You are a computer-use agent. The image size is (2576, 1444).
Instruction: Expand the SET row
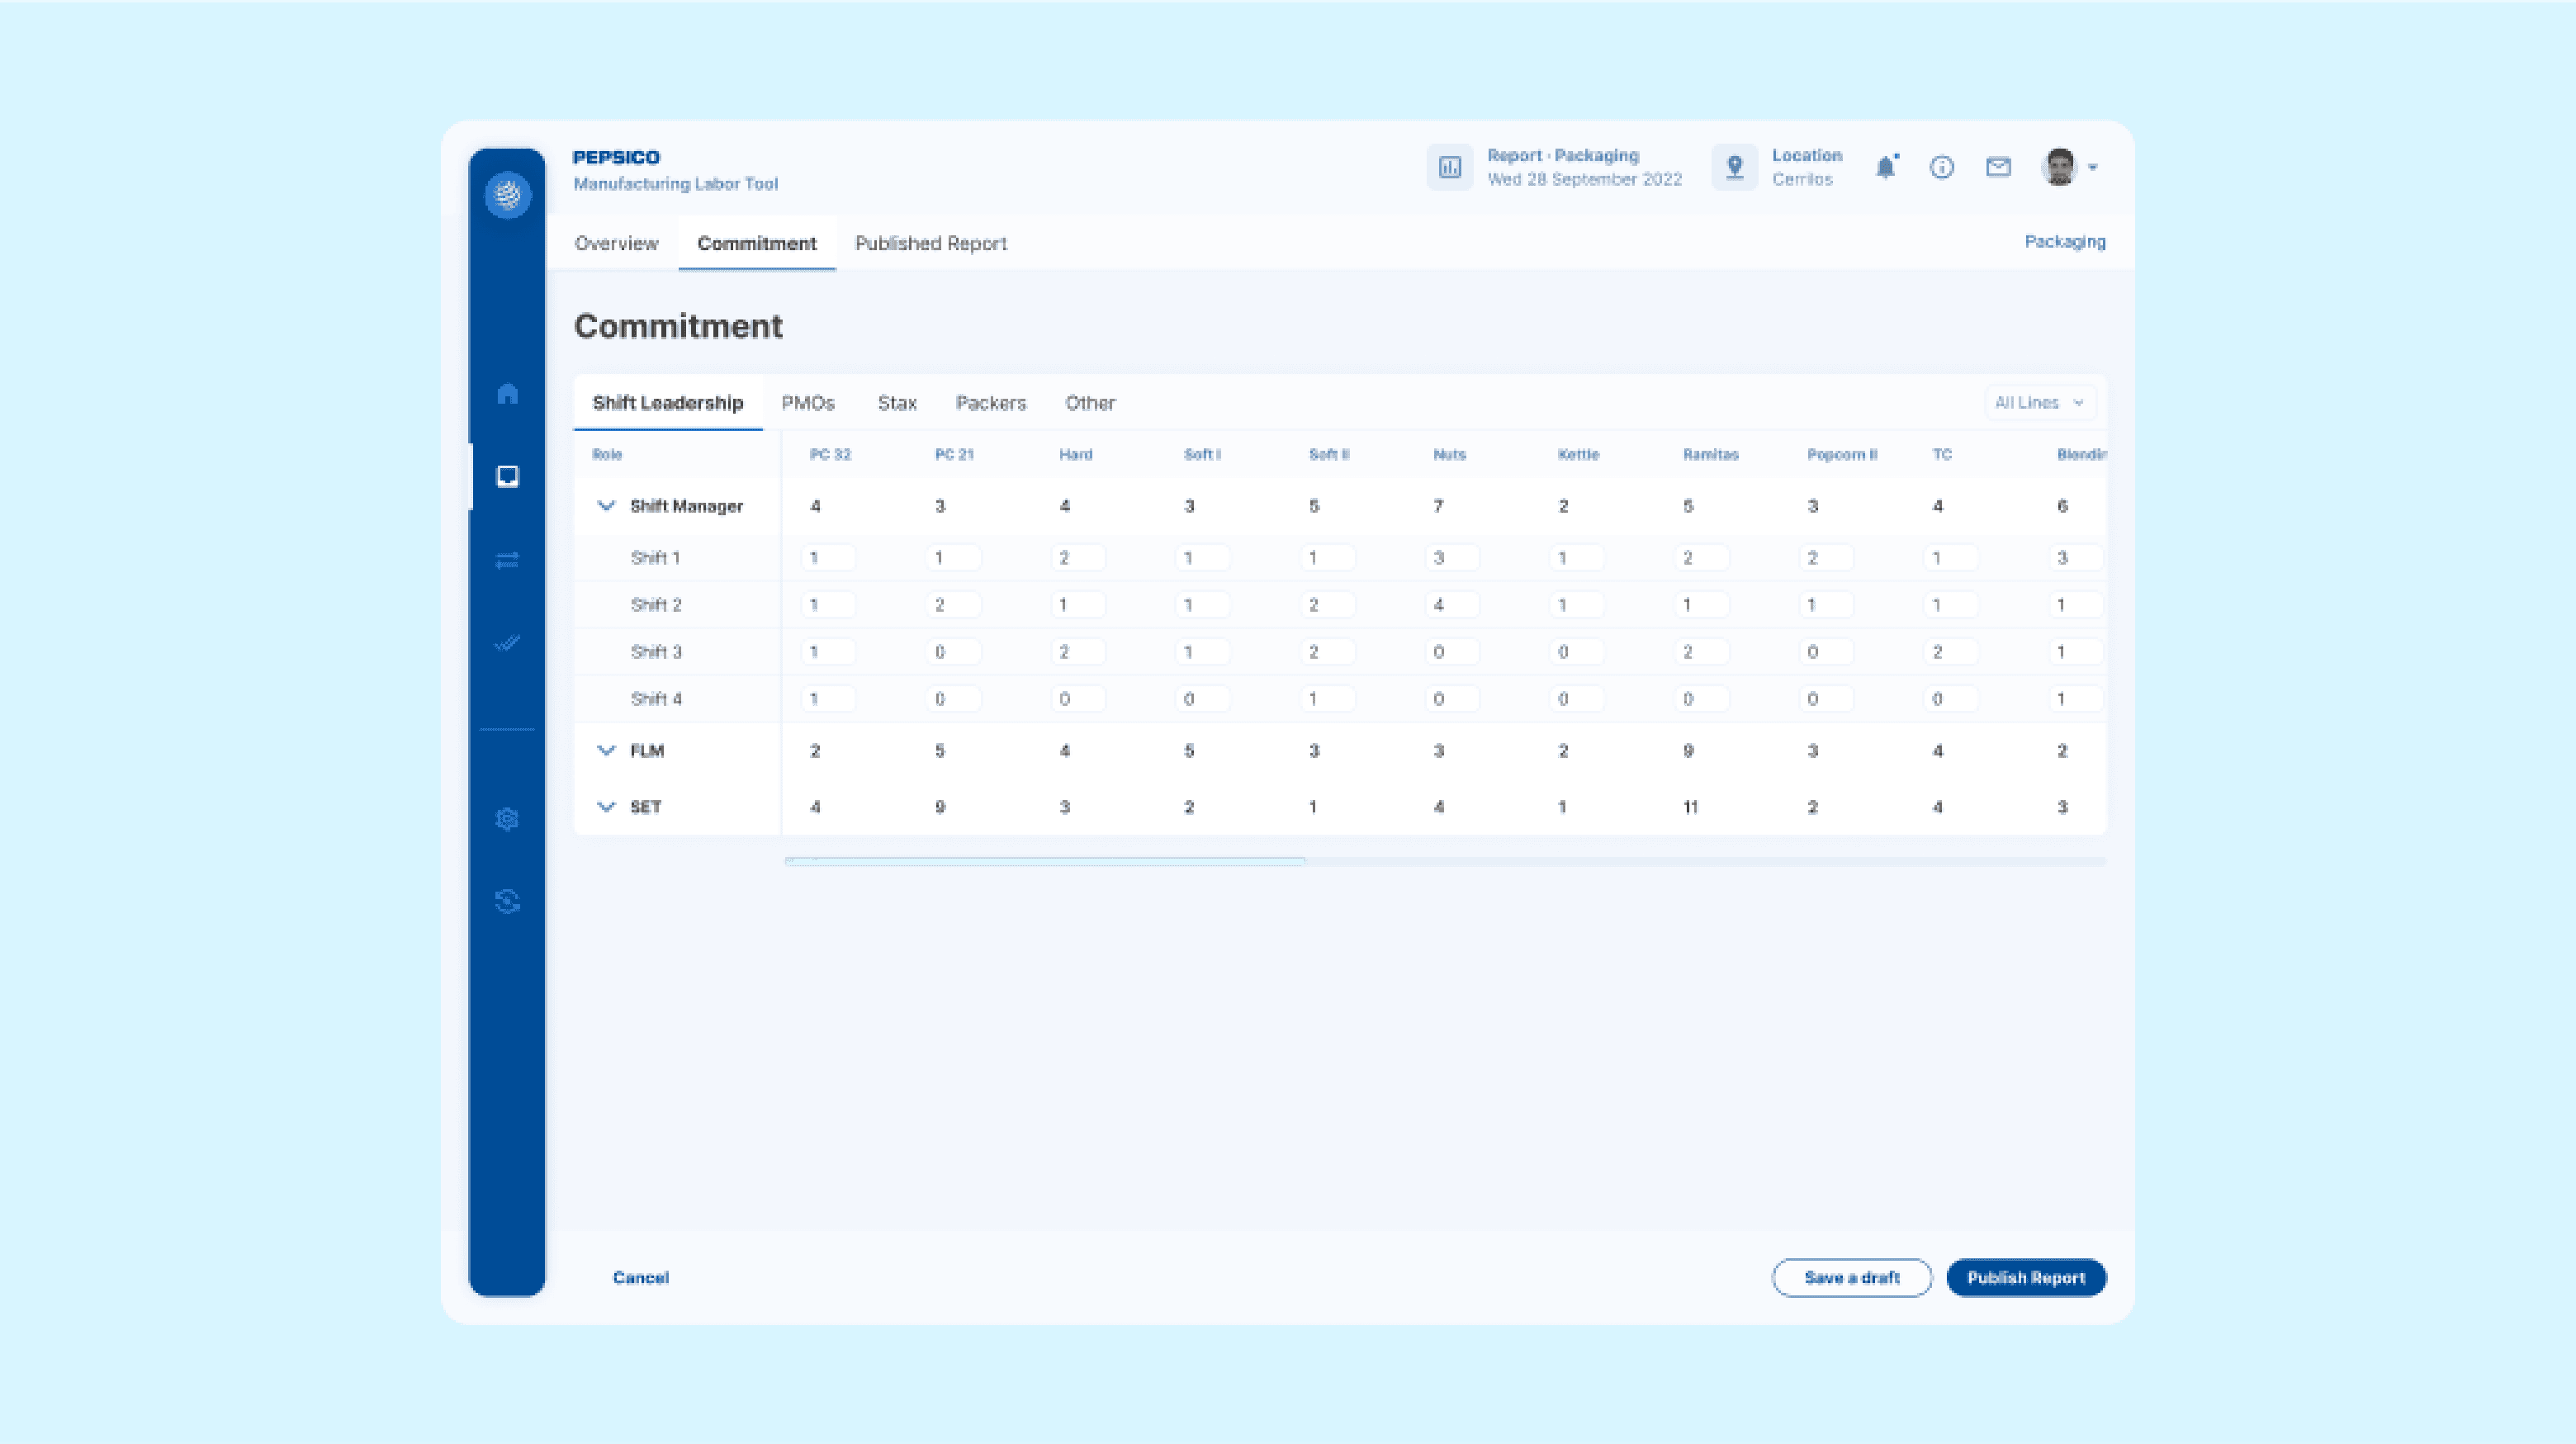click(x=606, y=807)
